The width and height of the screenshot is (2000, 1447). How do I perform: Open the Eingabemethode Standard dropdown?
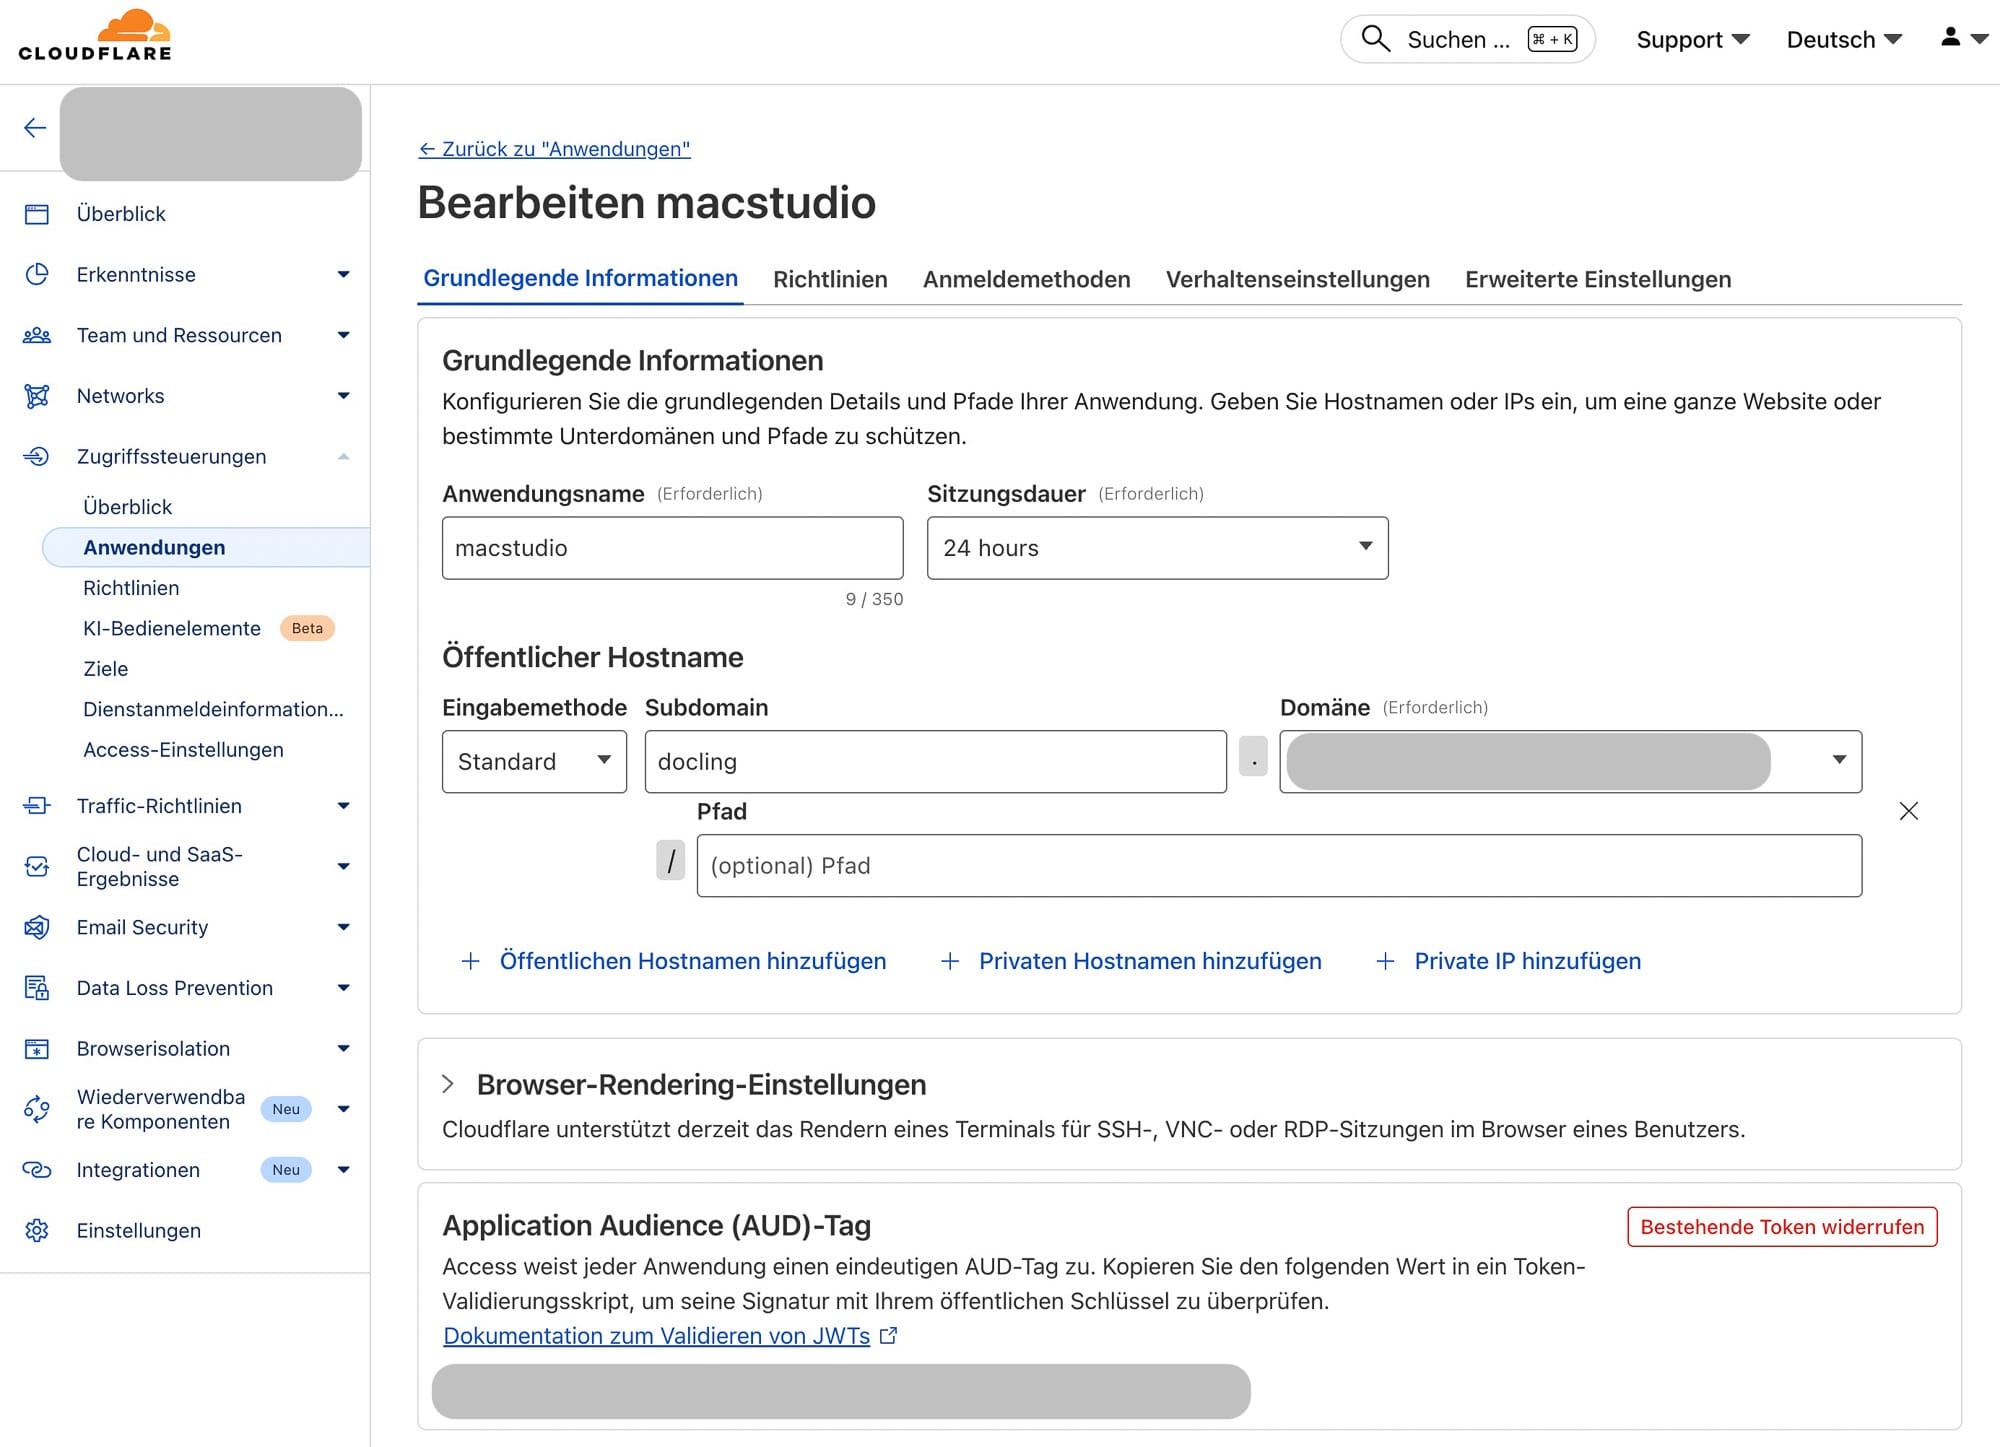[x=534, y=762]
